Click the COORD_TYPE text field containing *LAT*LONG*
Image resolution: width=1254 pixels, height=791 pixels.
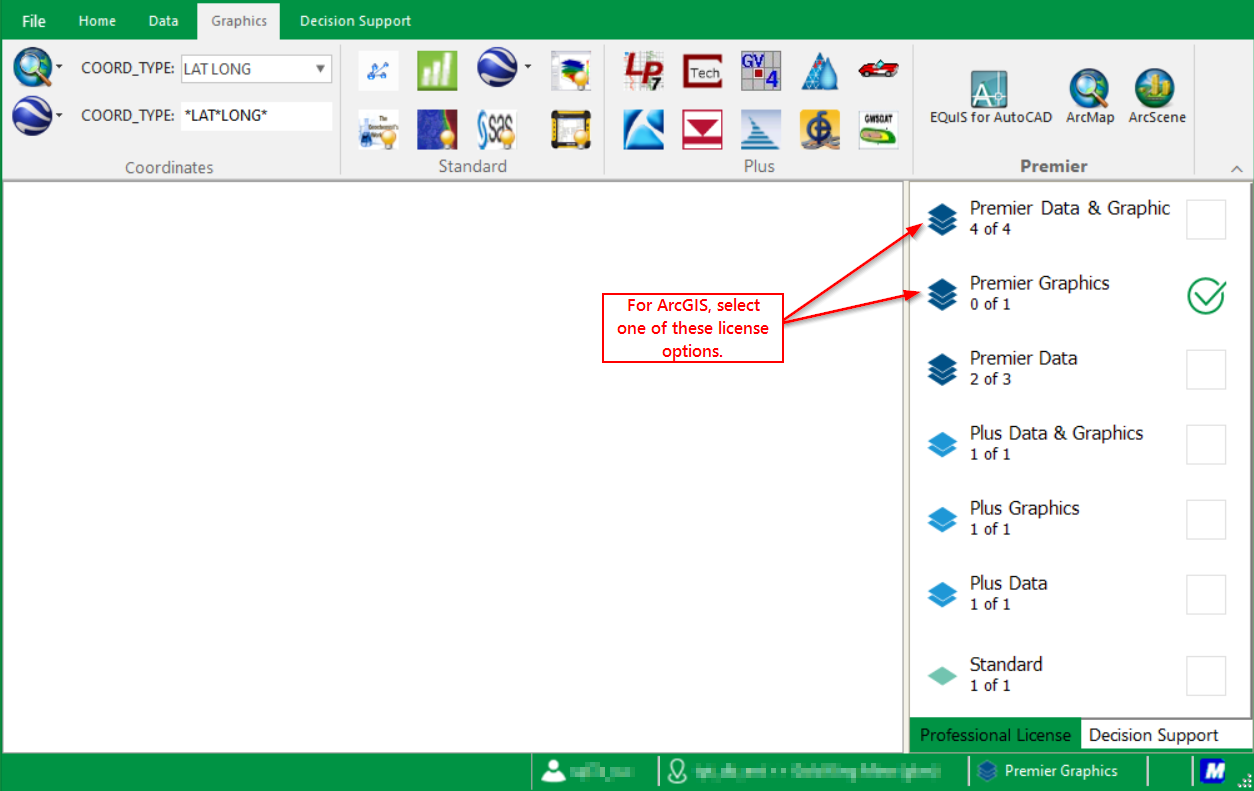coord(256,116)
